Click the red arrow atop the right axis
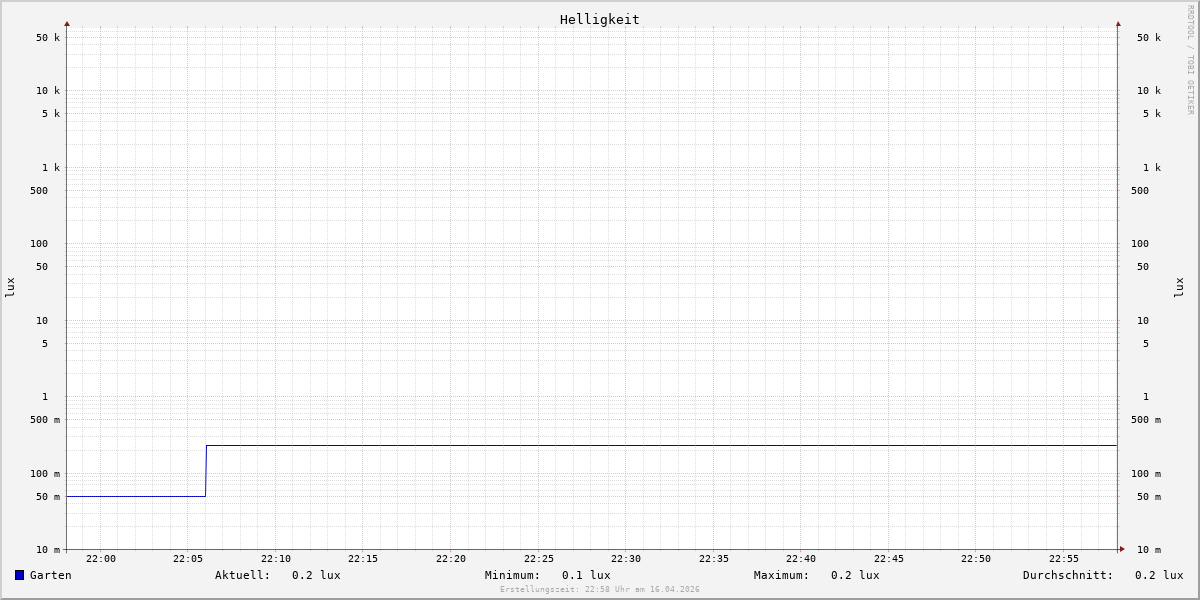This screenshot has width=1200, height=600. [x=1118, y=23]
